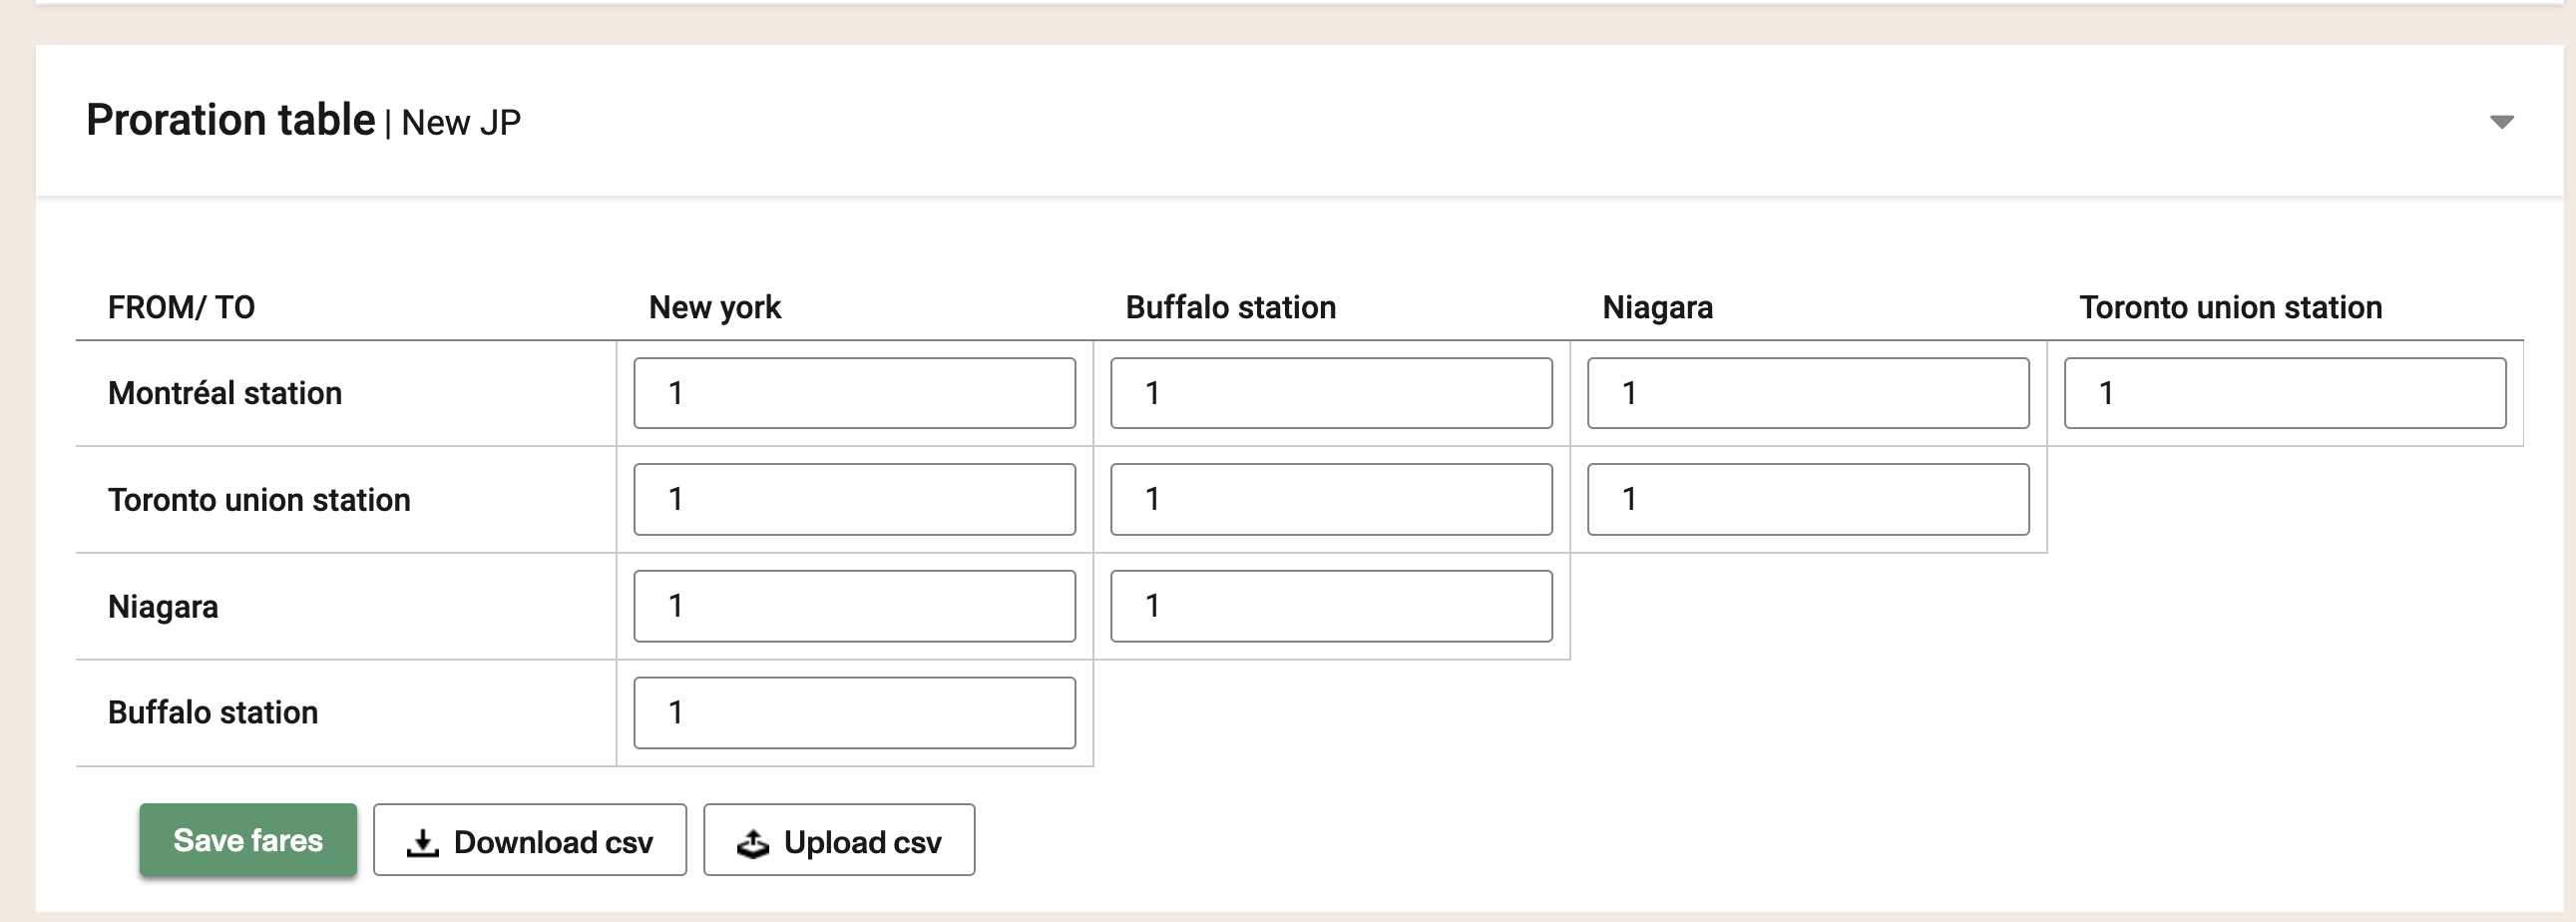Select the New york column header
The width and height of the screenshot is (2576, 922).
pos(715,307)
